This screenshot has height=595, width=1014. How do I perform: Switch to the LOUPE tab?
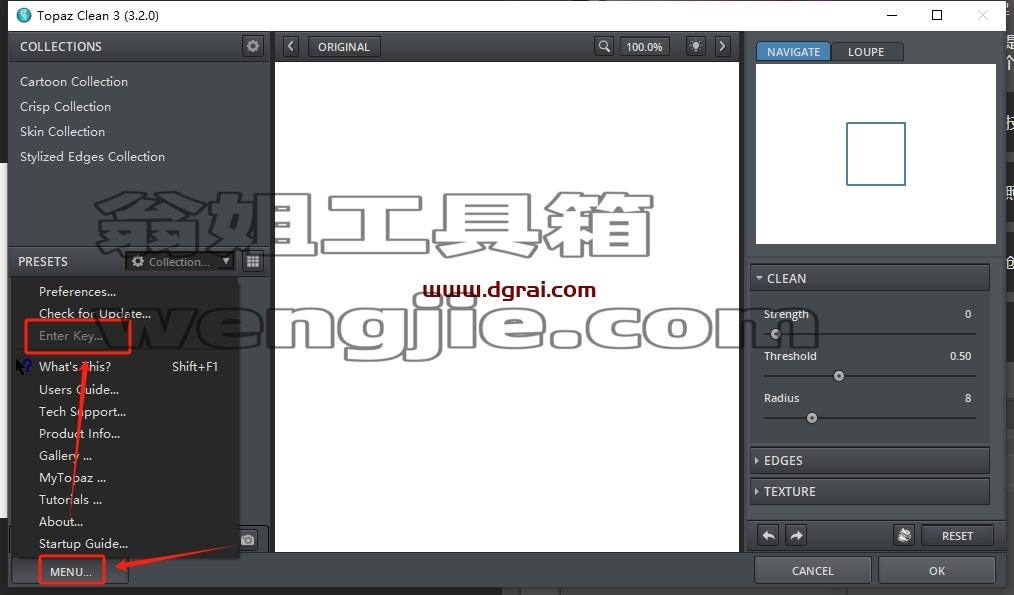[x=866, y=52]
